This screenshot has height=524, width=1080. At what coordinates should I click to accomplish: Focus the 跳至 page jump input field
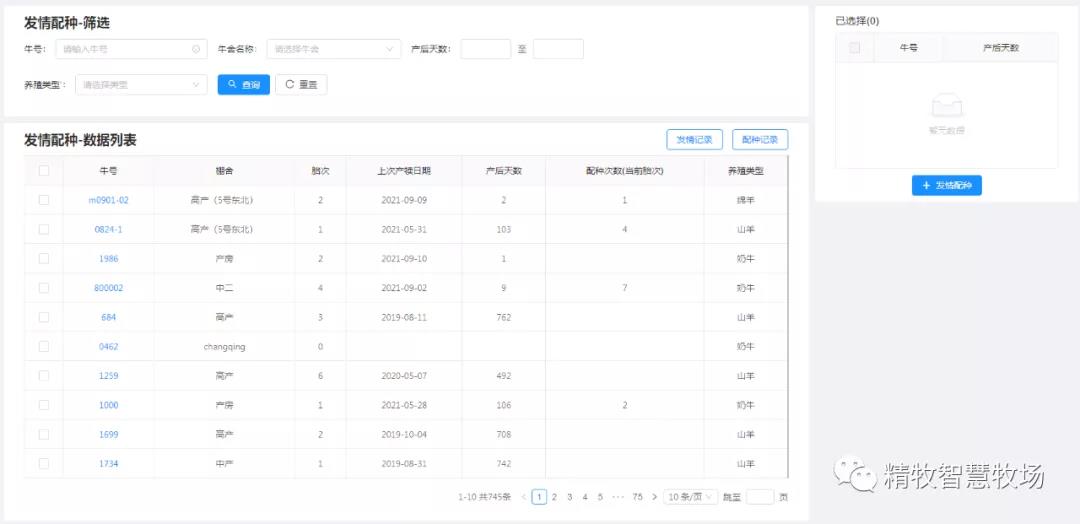click(760, 497)
